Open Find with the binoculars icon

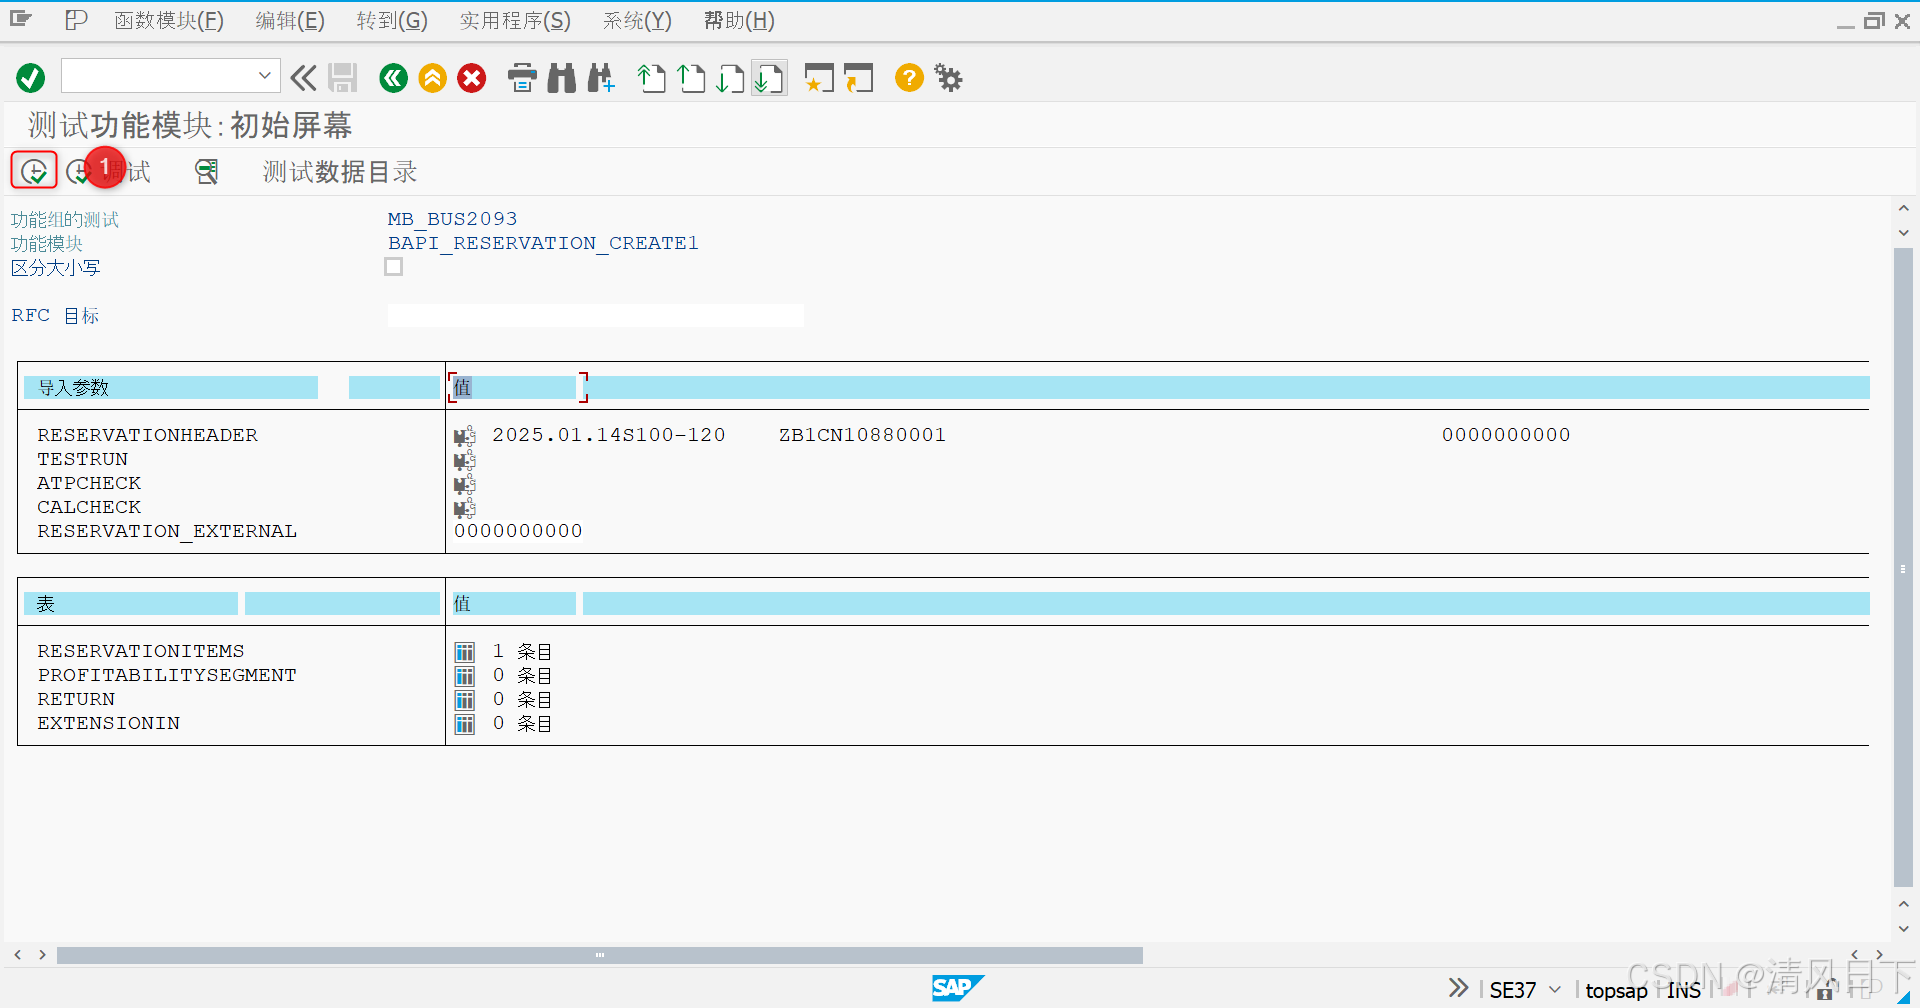pyautogui.click(x=562, y=78)
